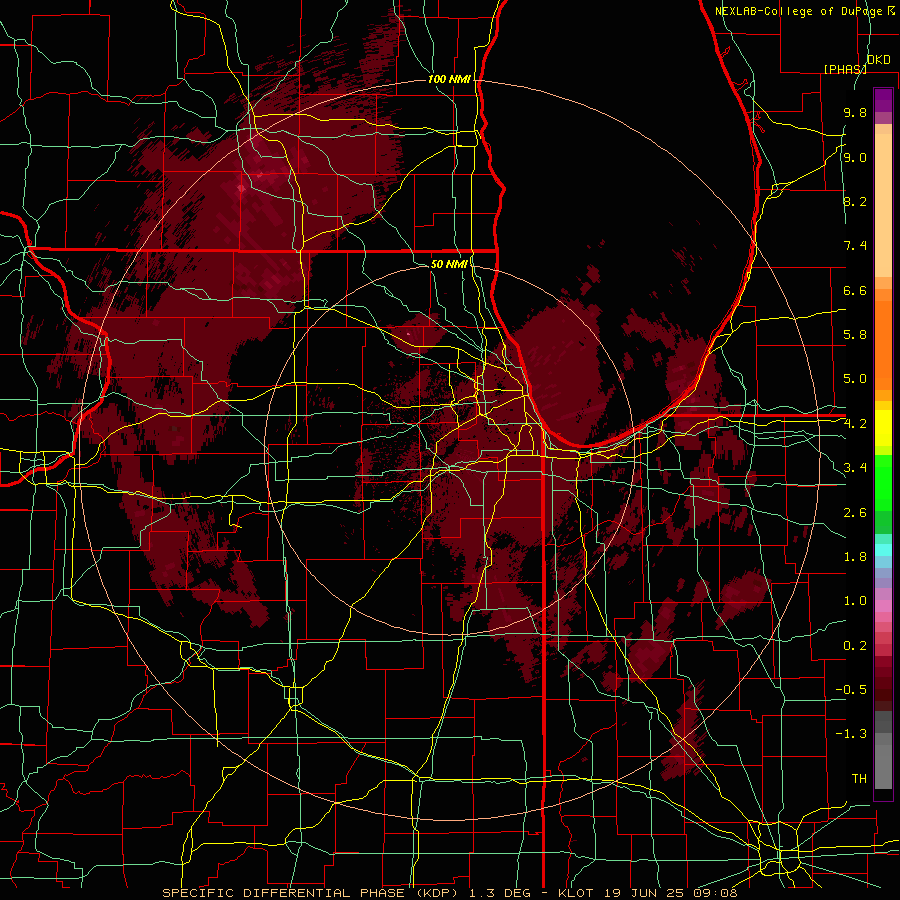Viewport: 900px width, 900px height.
Task: Select the 50 NMI range ring label
Action: click(x=449, y=264)
